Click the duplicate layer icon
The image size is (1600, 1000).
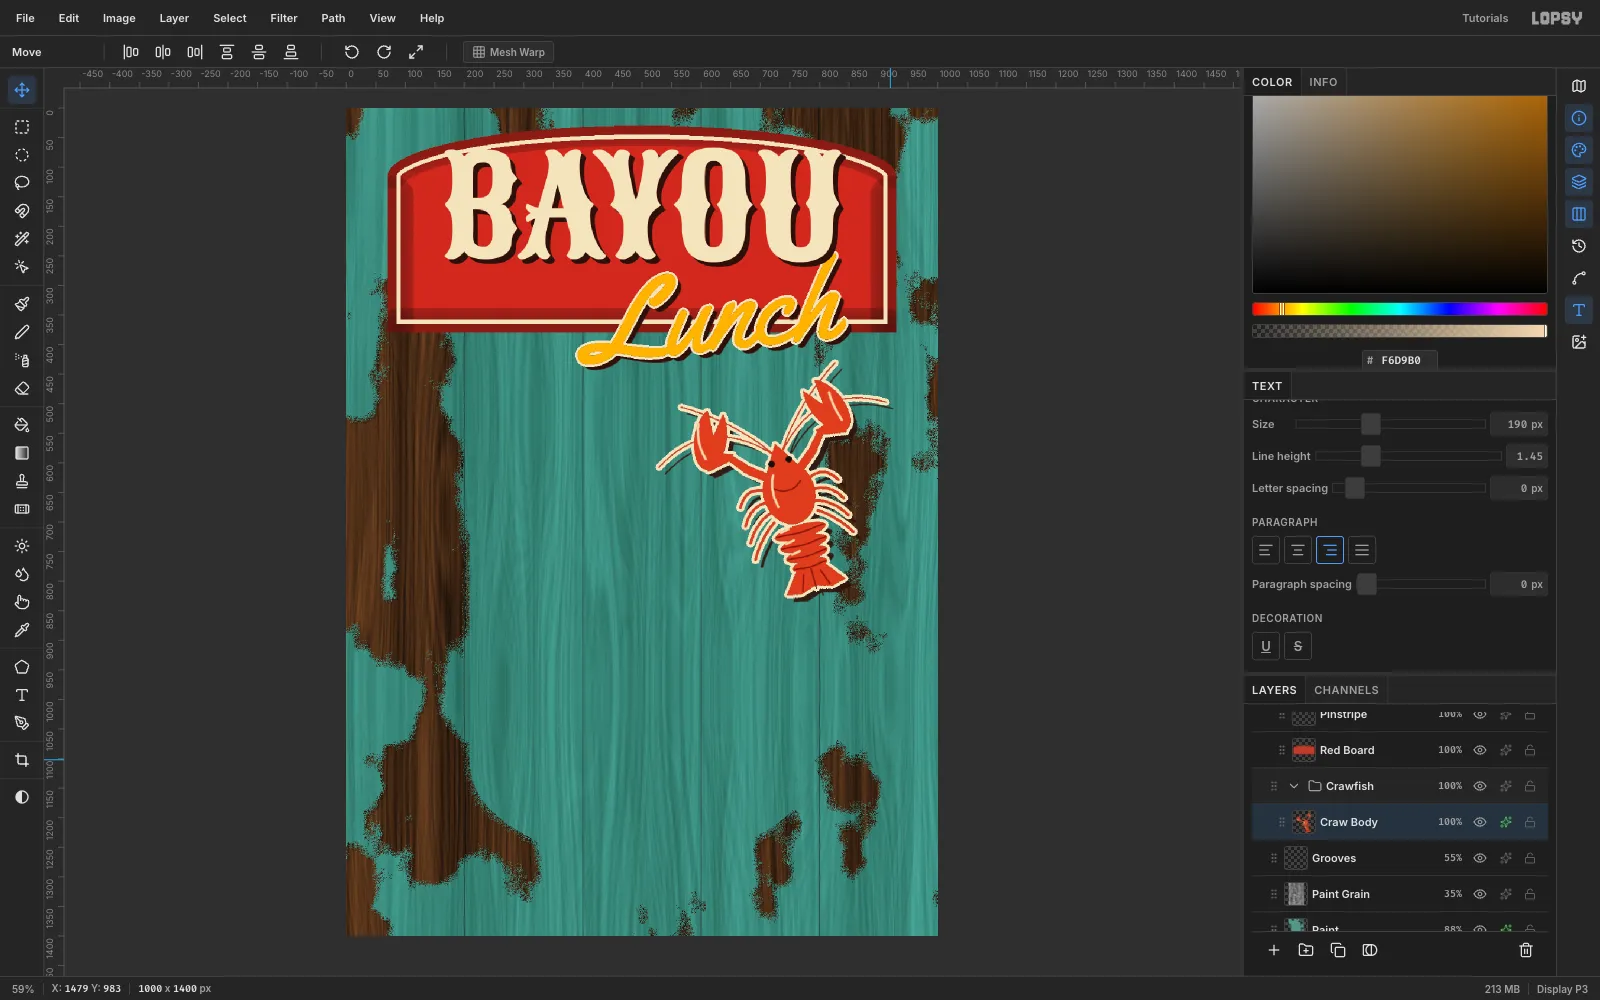[x=1338, y=950]
